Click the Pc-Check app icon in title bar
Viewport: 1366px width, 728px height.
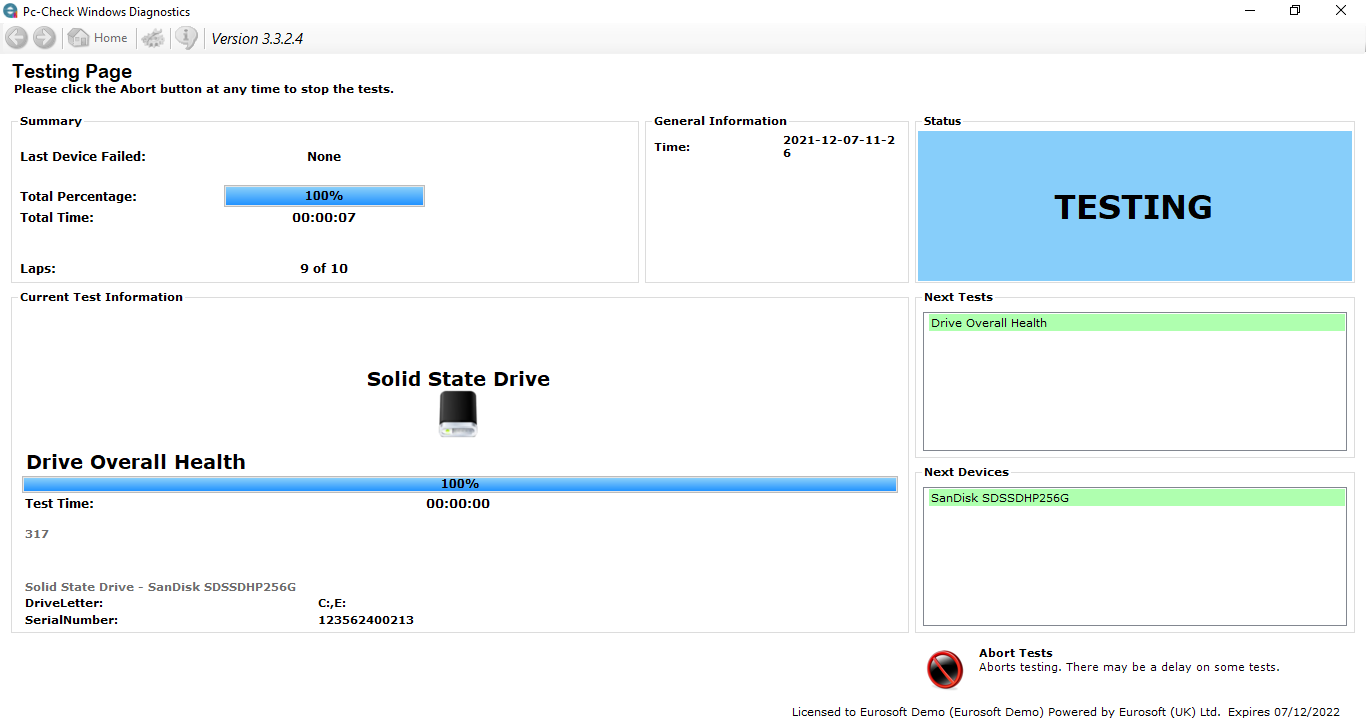[x=11, y=11]
